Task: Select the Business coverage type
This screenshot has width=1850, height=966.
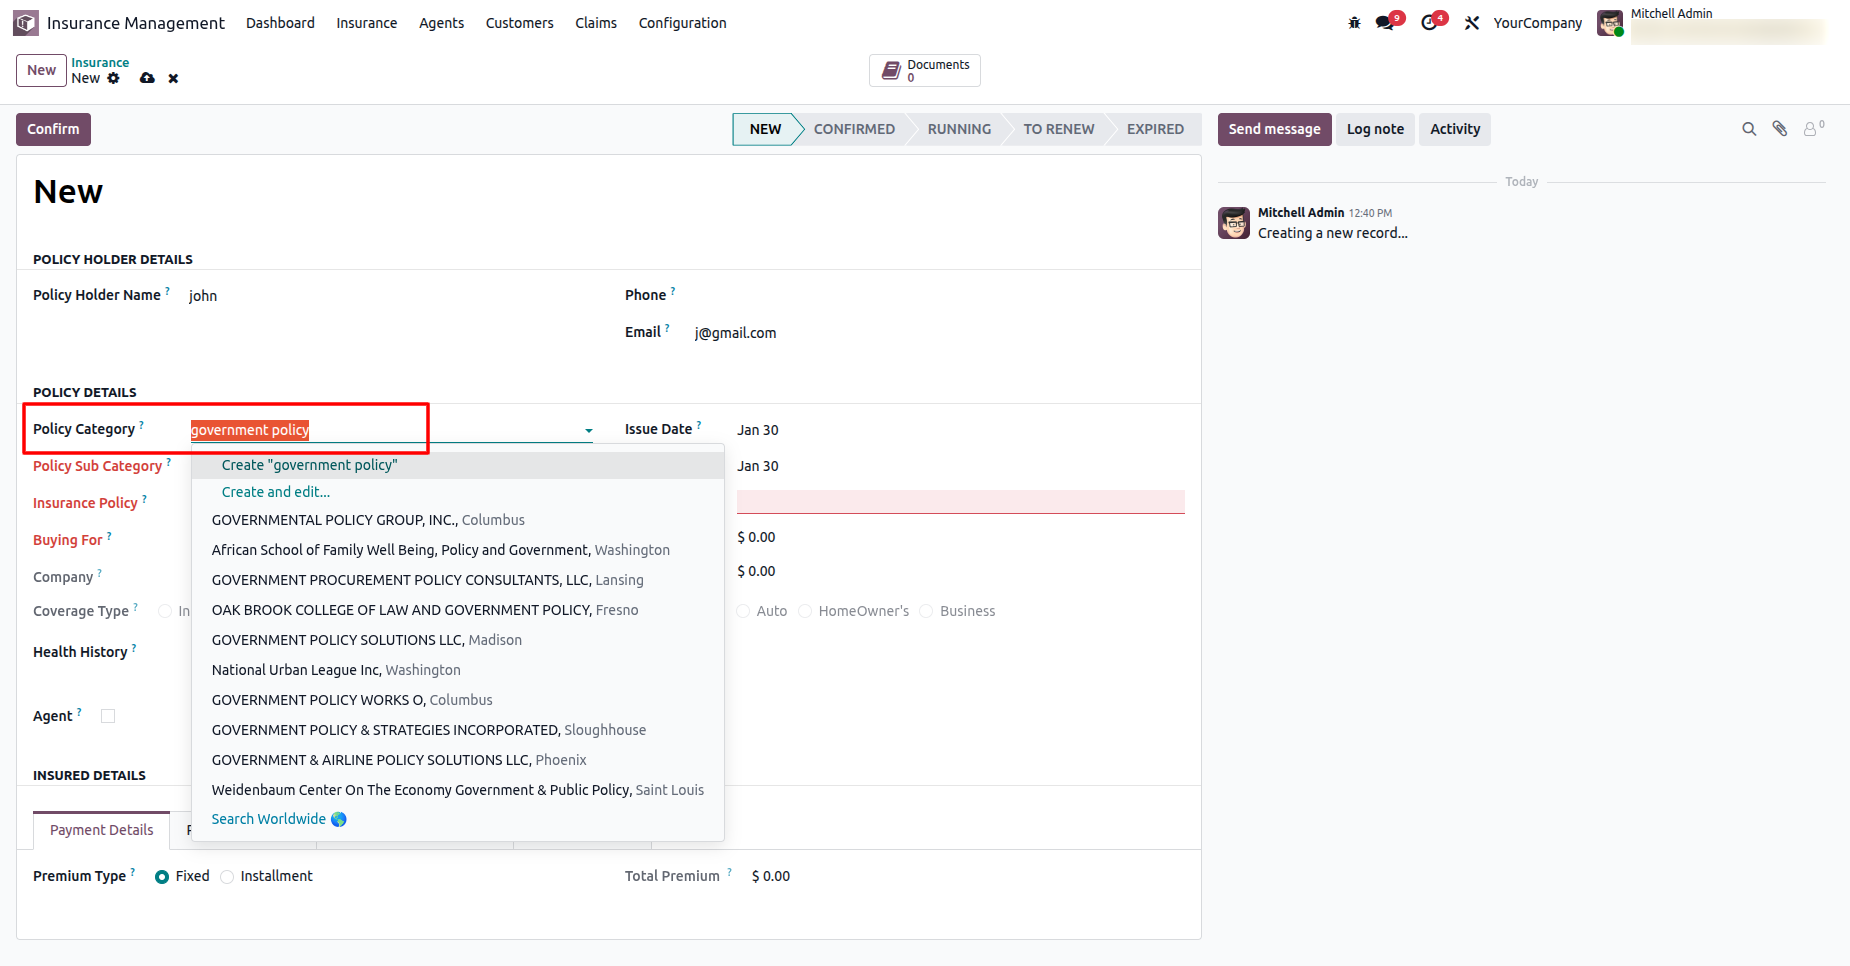Action: click(x=926, y=611)
